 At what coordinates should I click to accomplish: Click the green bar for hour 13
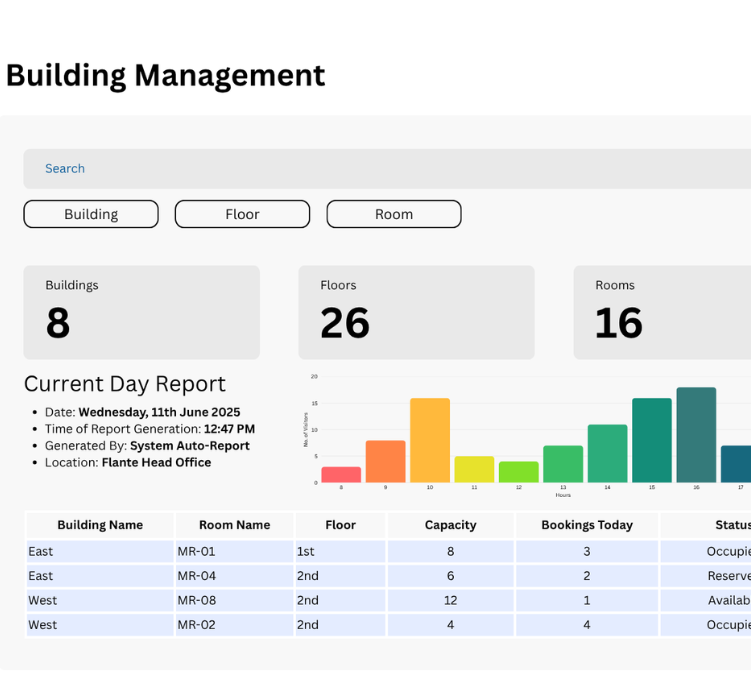563,464
